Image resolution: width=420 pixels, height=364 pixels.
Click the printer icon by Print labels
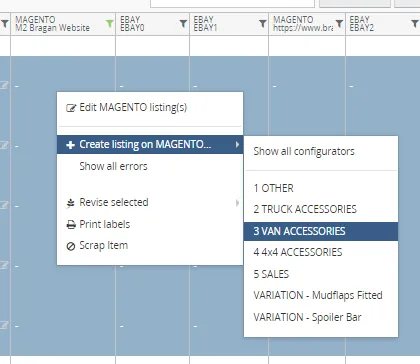(x=71, y=225)
